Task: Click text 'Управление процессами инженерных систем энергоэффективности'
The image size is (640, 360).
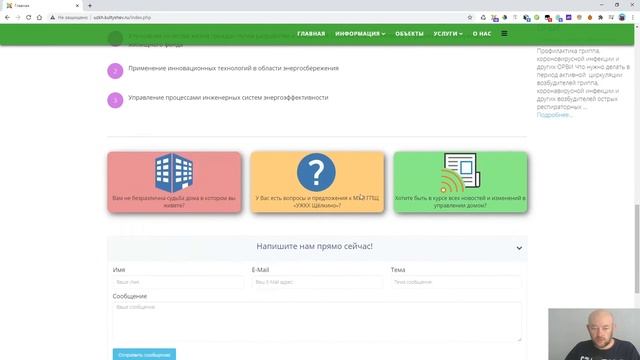Action: [x=228, y=98]
